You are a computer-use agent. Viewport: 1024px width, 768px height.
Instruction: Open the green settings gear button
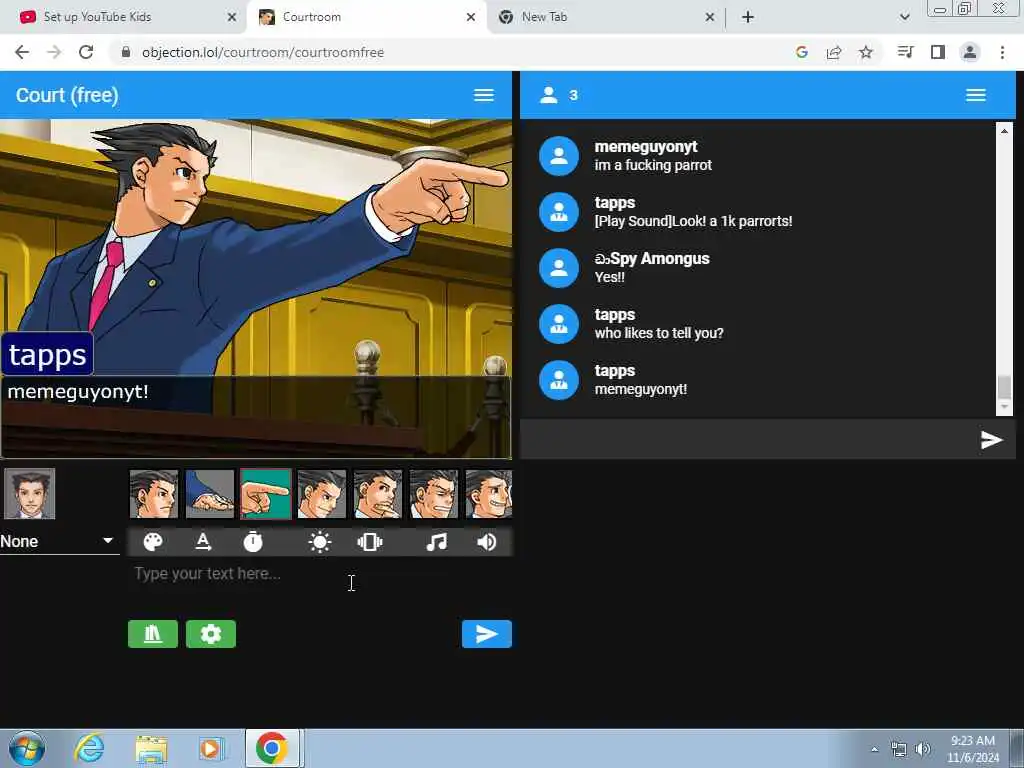(x=211, y=633)
